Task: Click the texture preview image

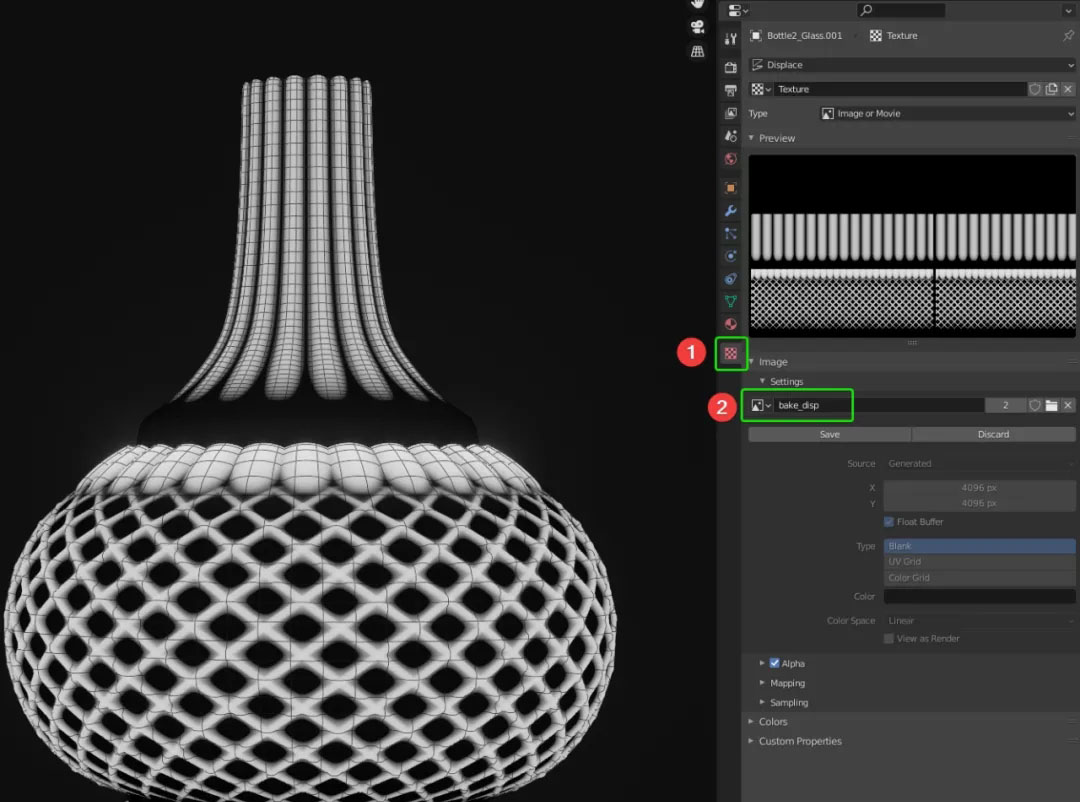Action: (912, 246)
